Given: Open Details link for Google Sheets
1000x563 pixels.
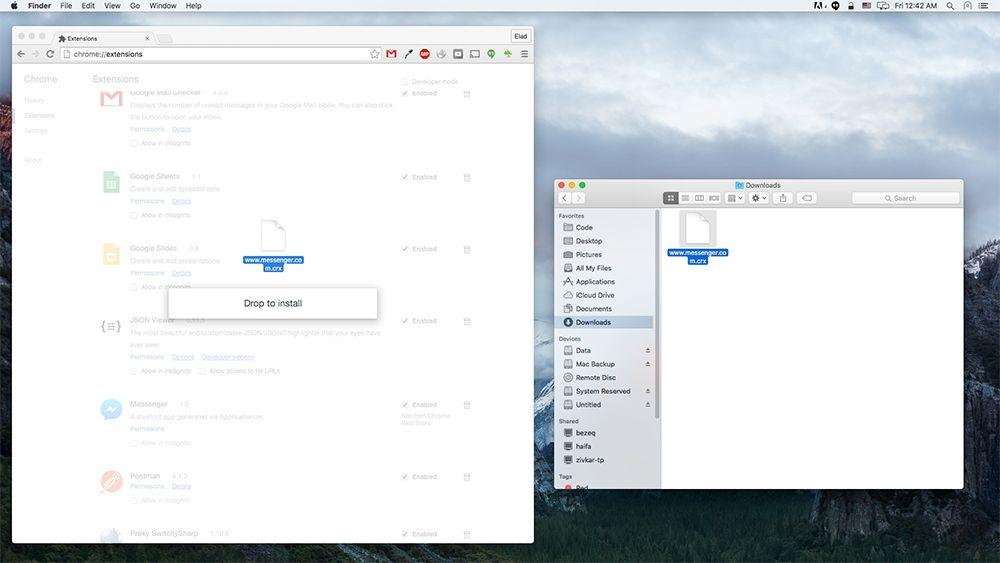Looking at the screenshot, I should tap(181, 201).
